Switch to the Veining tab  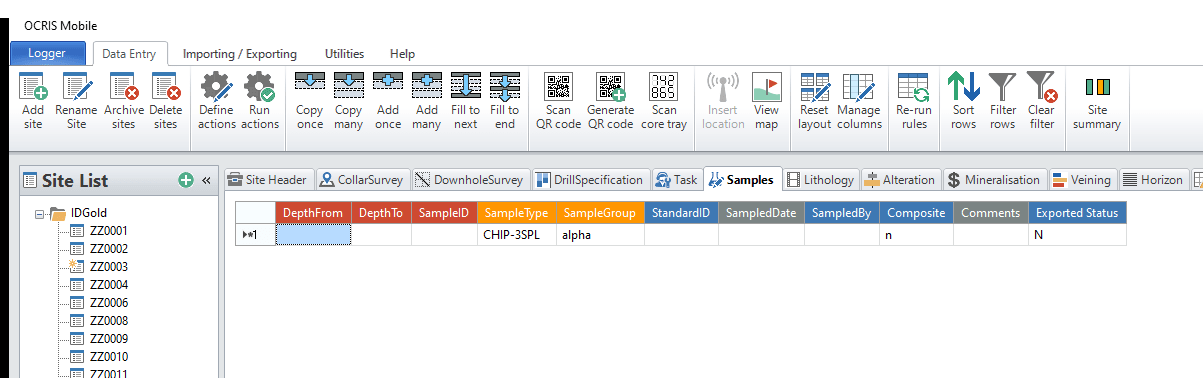click(1083, 180)
